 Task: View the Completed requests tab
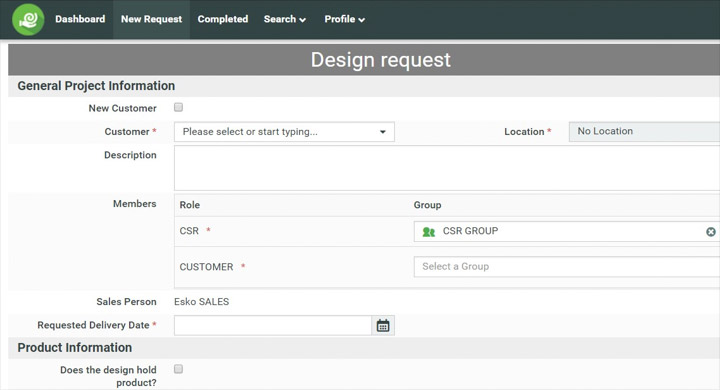(223, 19)
